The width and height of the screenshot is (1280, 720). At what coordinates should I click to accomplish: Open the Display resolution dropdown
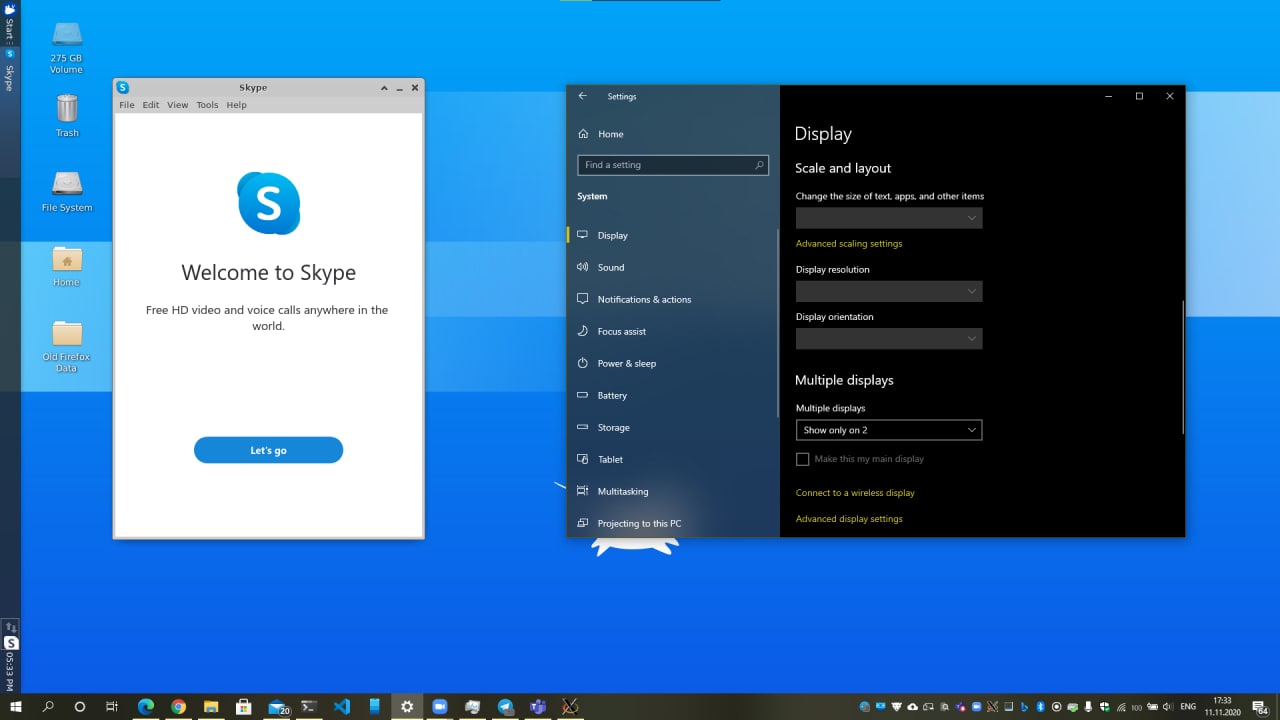889,291
